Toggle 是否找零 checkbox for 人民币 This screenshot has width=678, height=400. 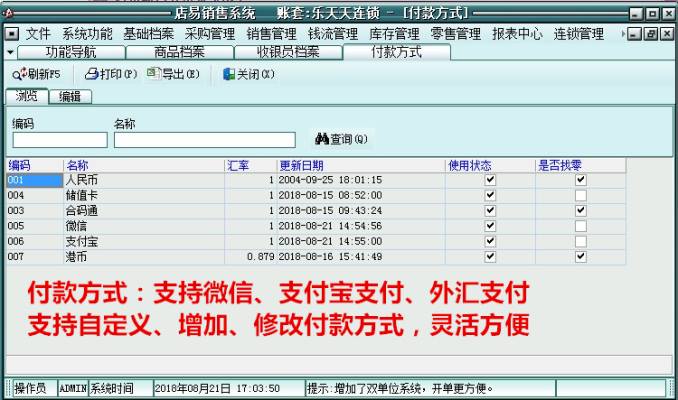pos(581,180)
